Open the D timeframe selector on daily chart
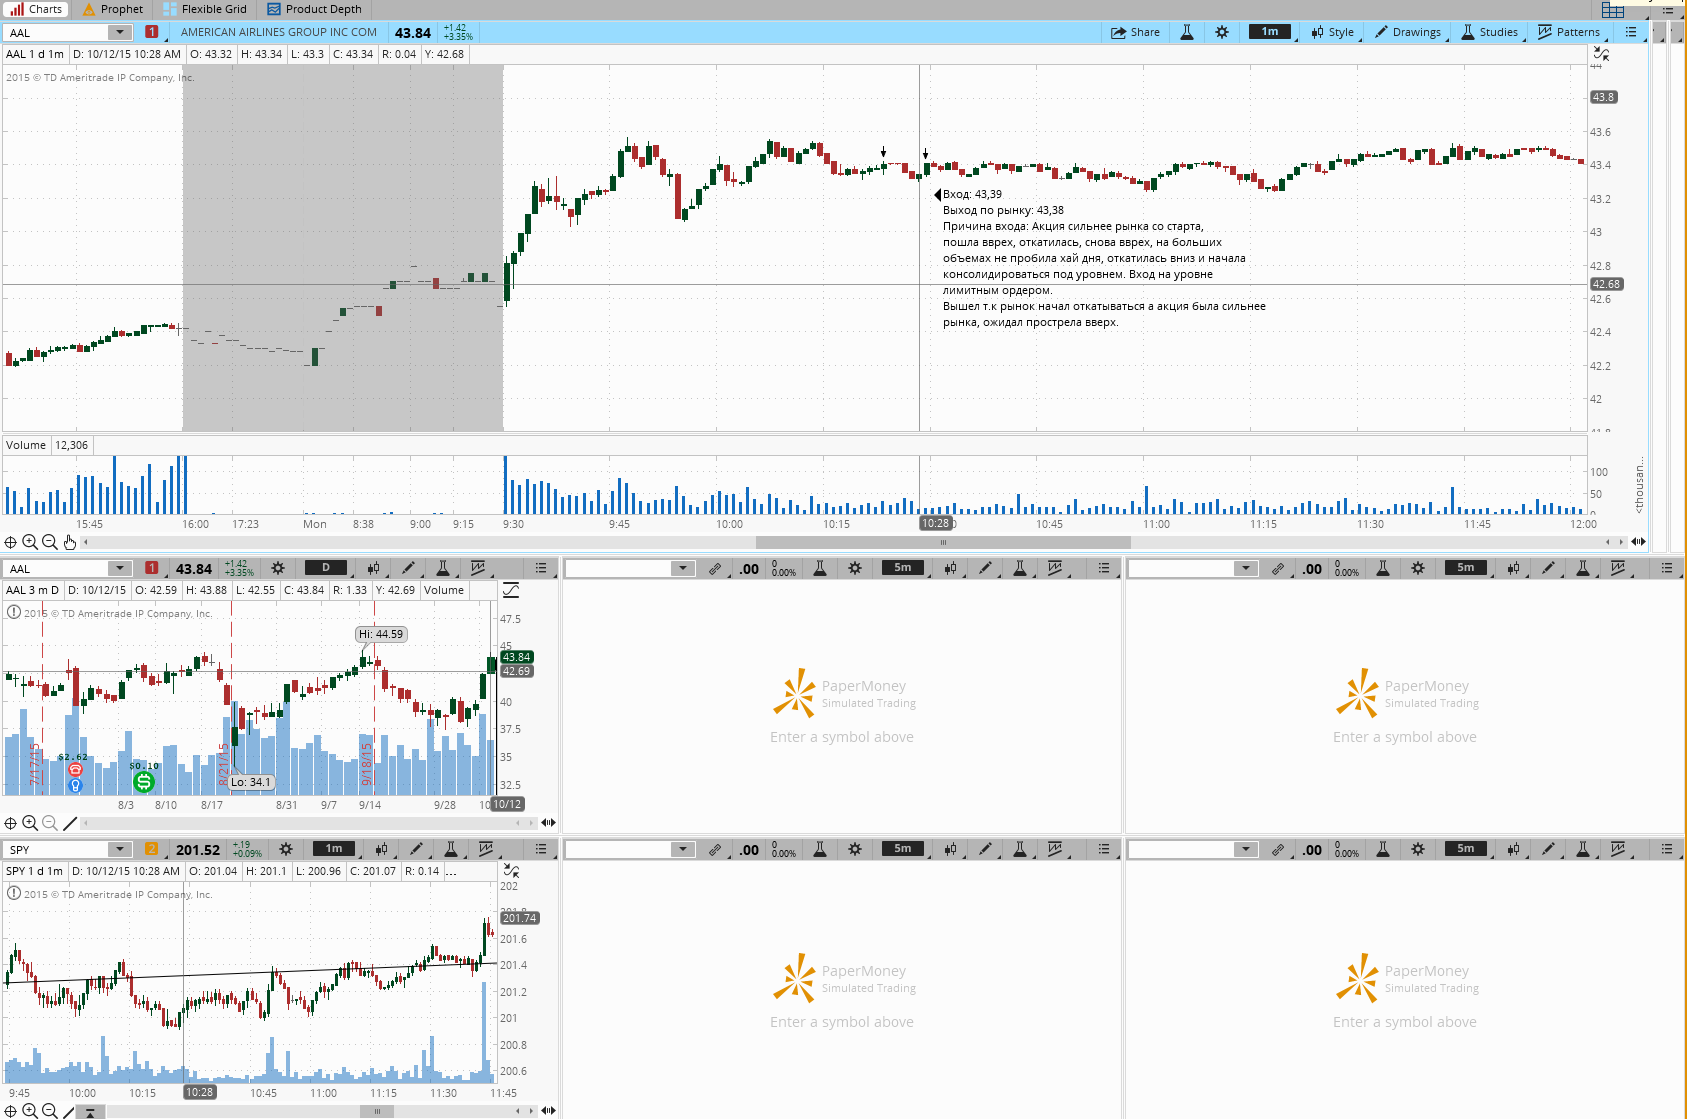This screenshot has width=1687, height=1119. (326, 568)
